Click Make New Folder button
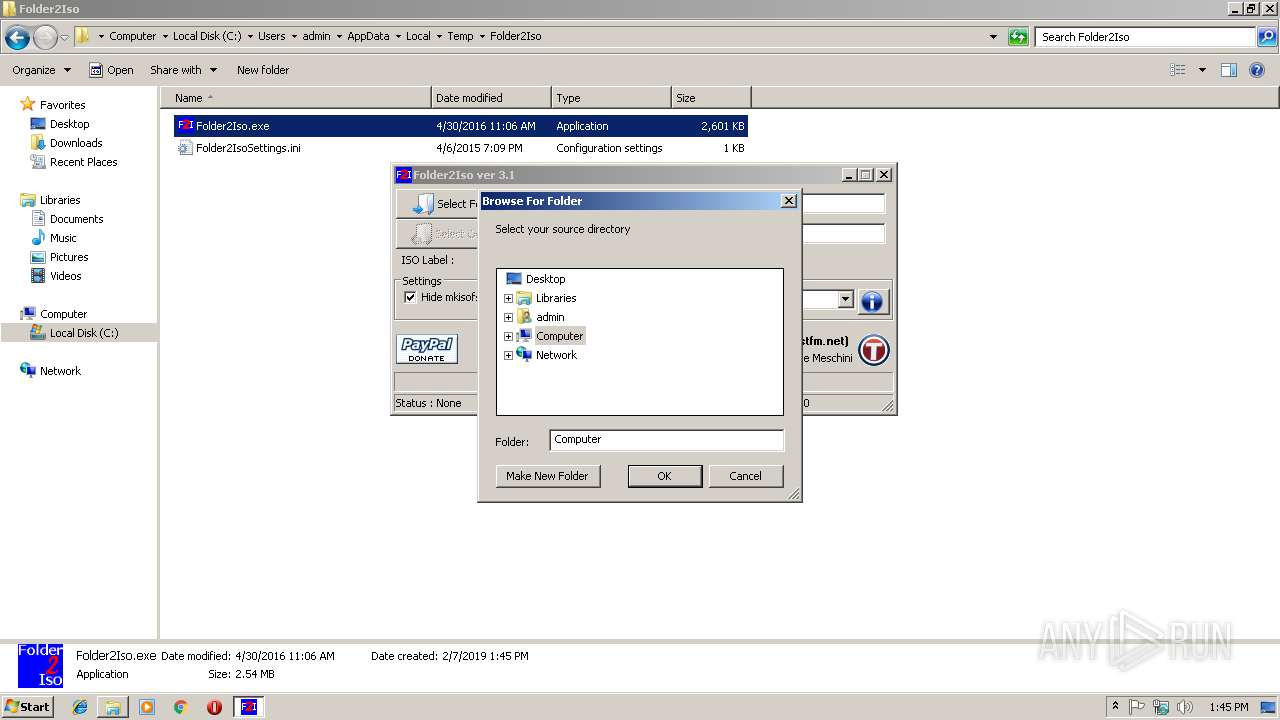 coord(547,476)
